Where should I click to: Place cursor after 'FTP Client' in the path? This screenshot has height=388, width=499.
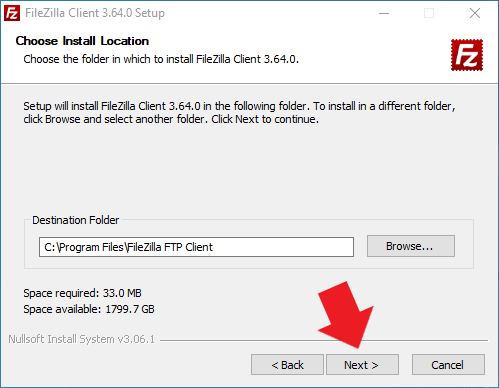(214, 247)
